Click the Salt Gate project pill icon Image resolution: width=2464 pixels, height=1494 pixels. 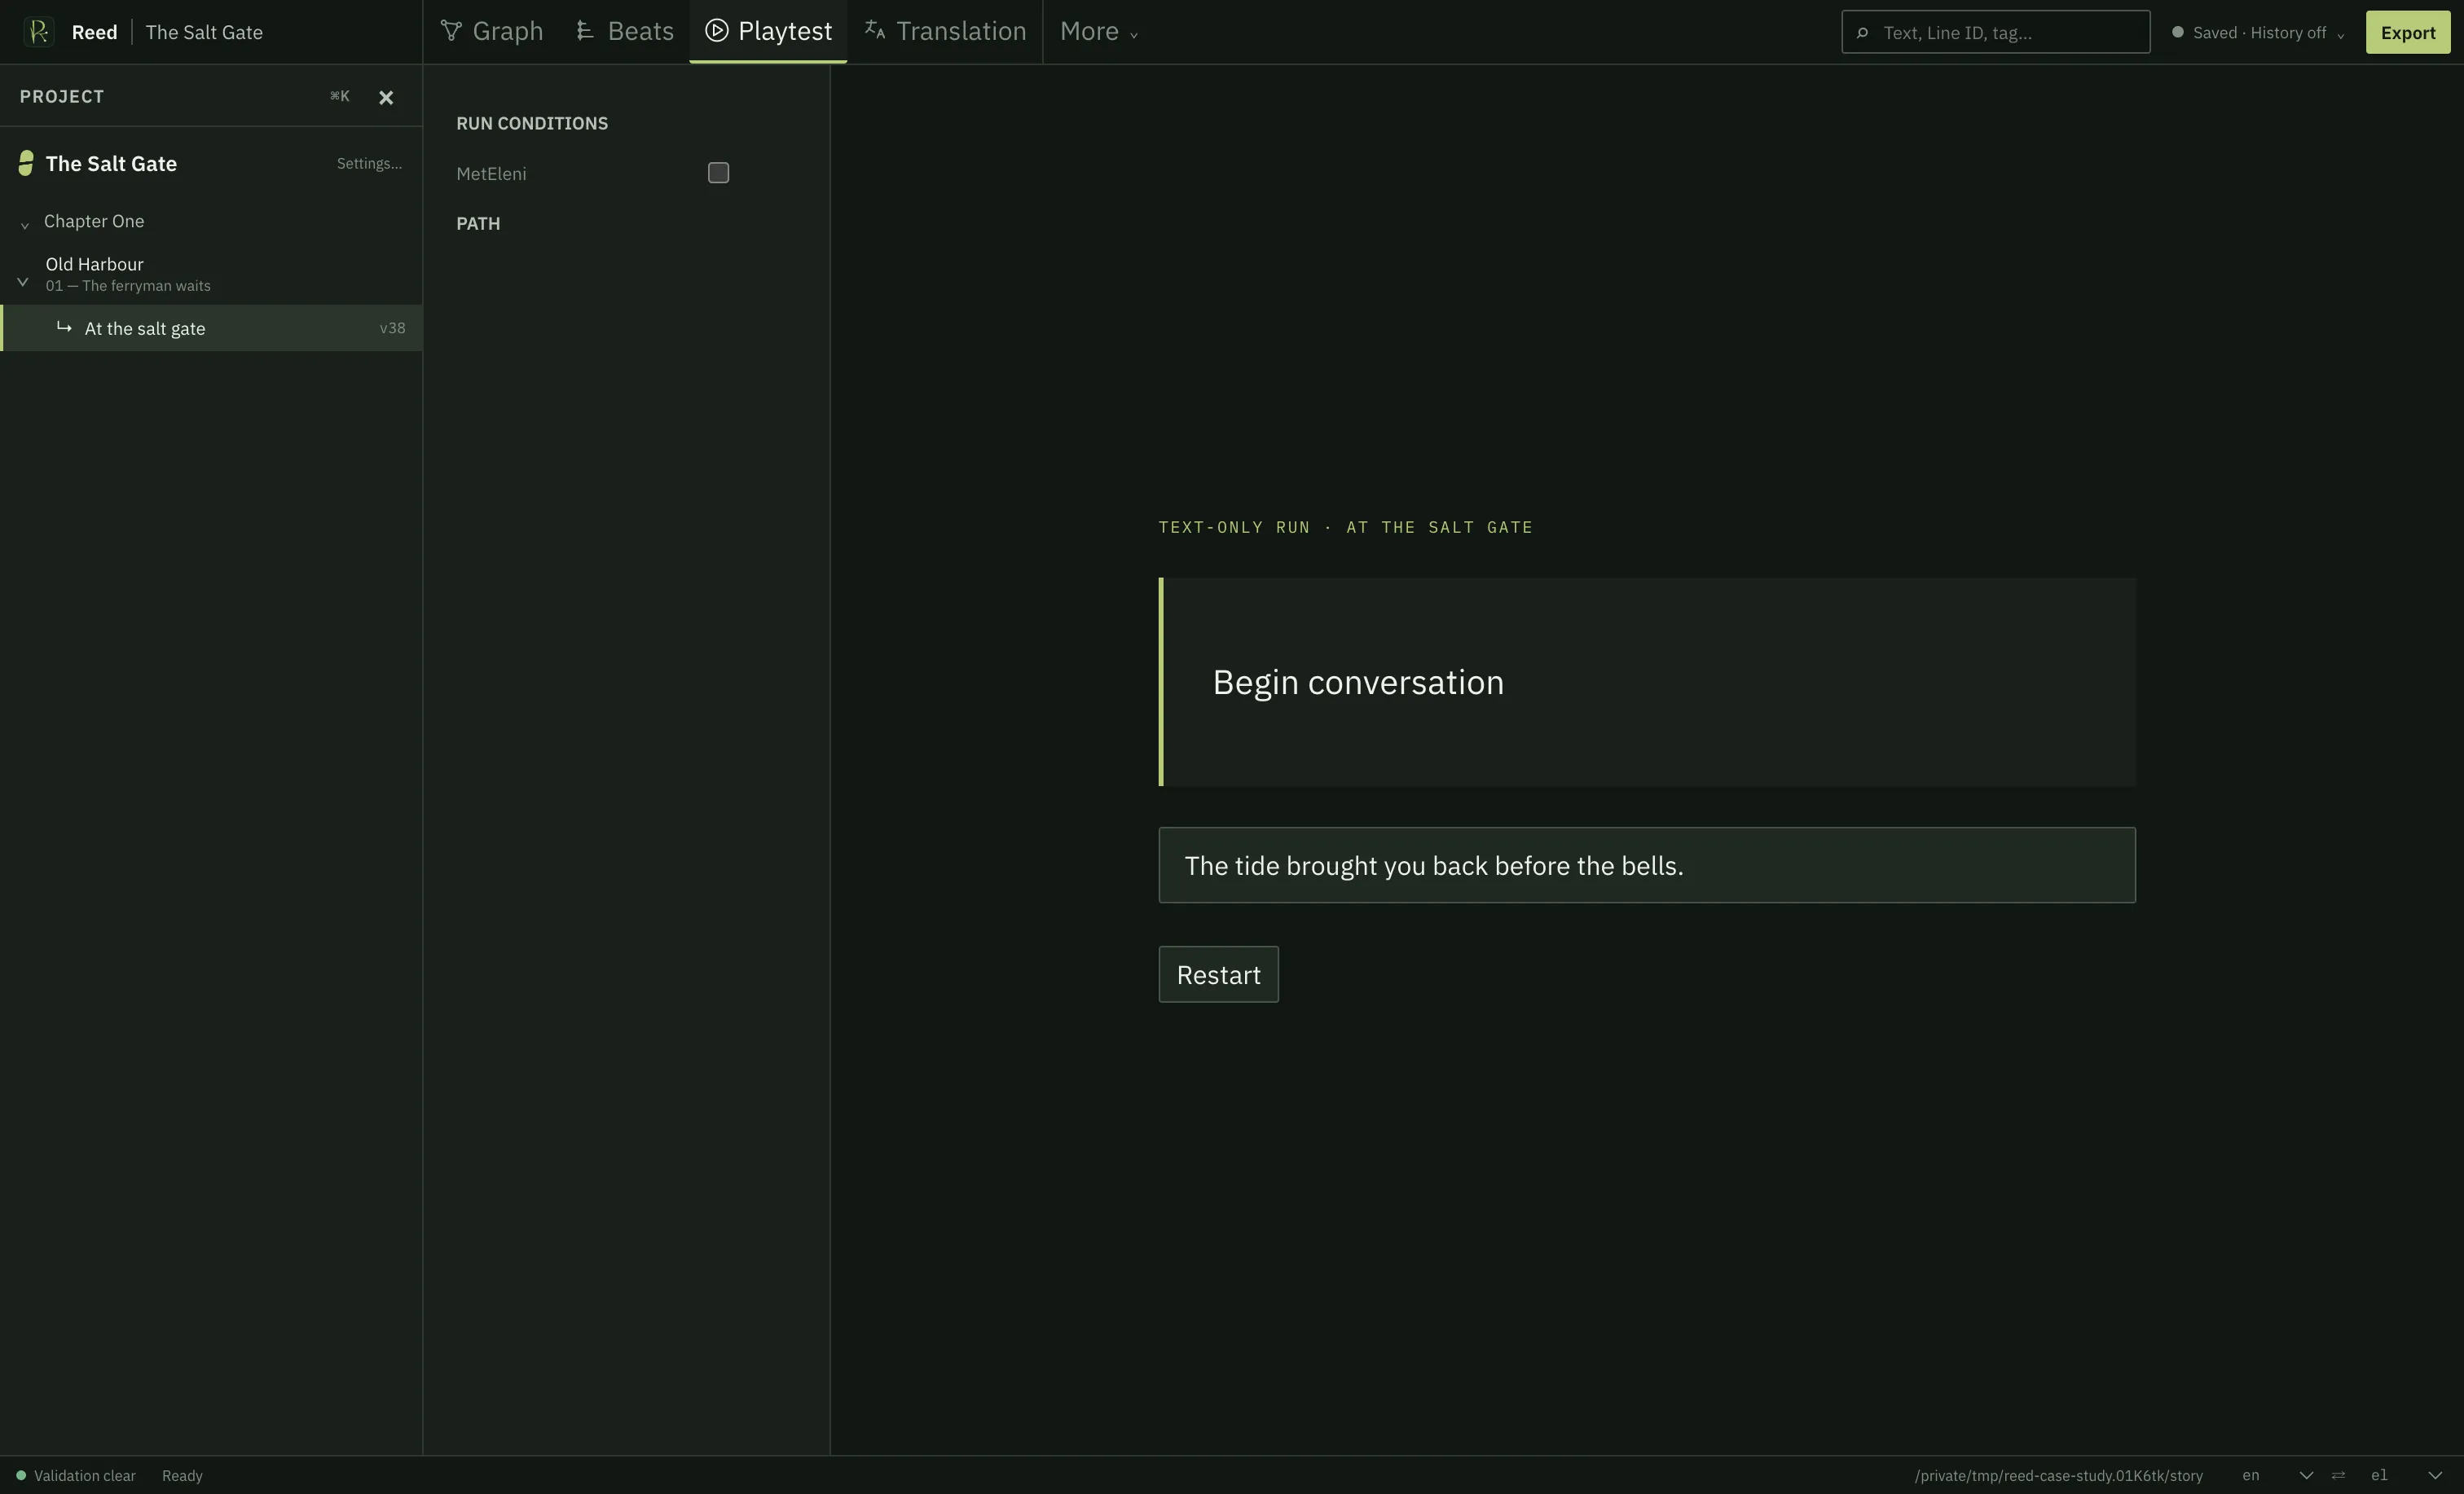point(26,163)
